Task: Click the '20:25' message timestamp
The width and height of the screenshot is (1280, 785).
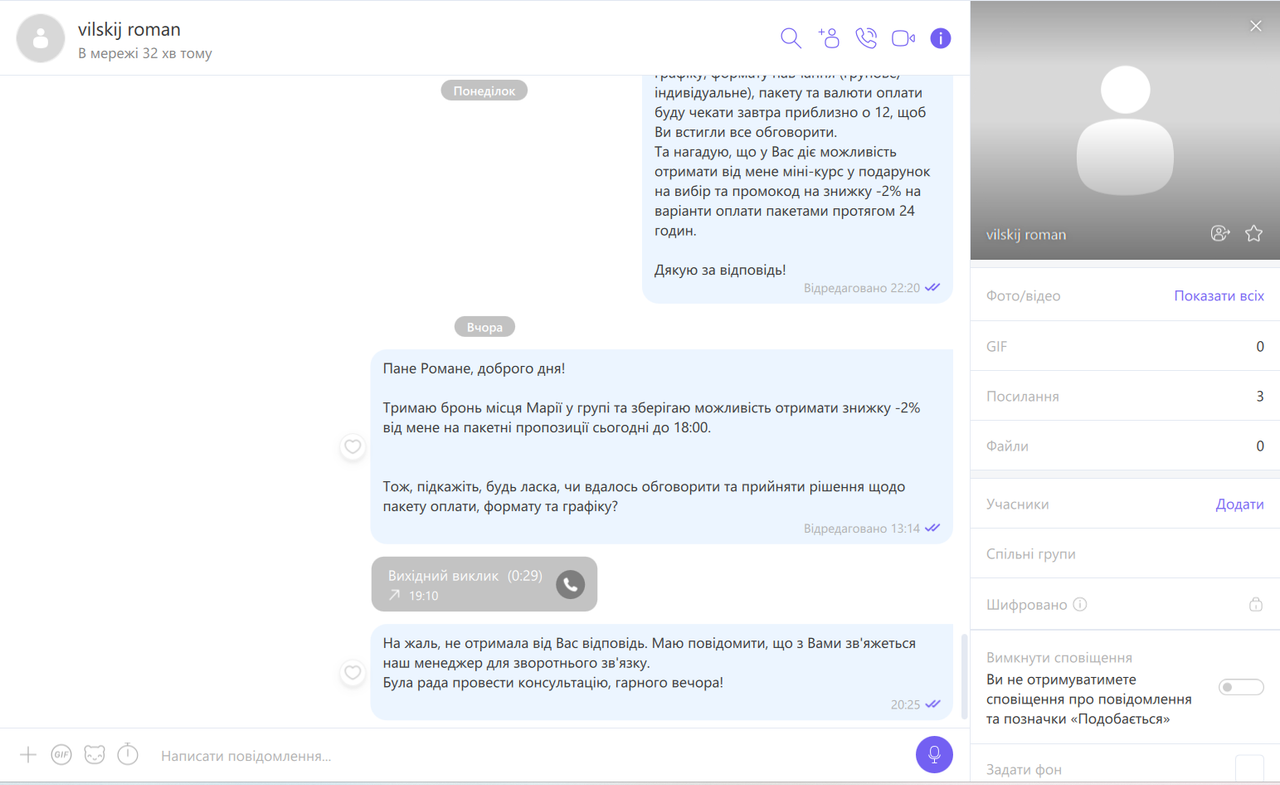Action: pyautogui.click(x=905, y=704)
